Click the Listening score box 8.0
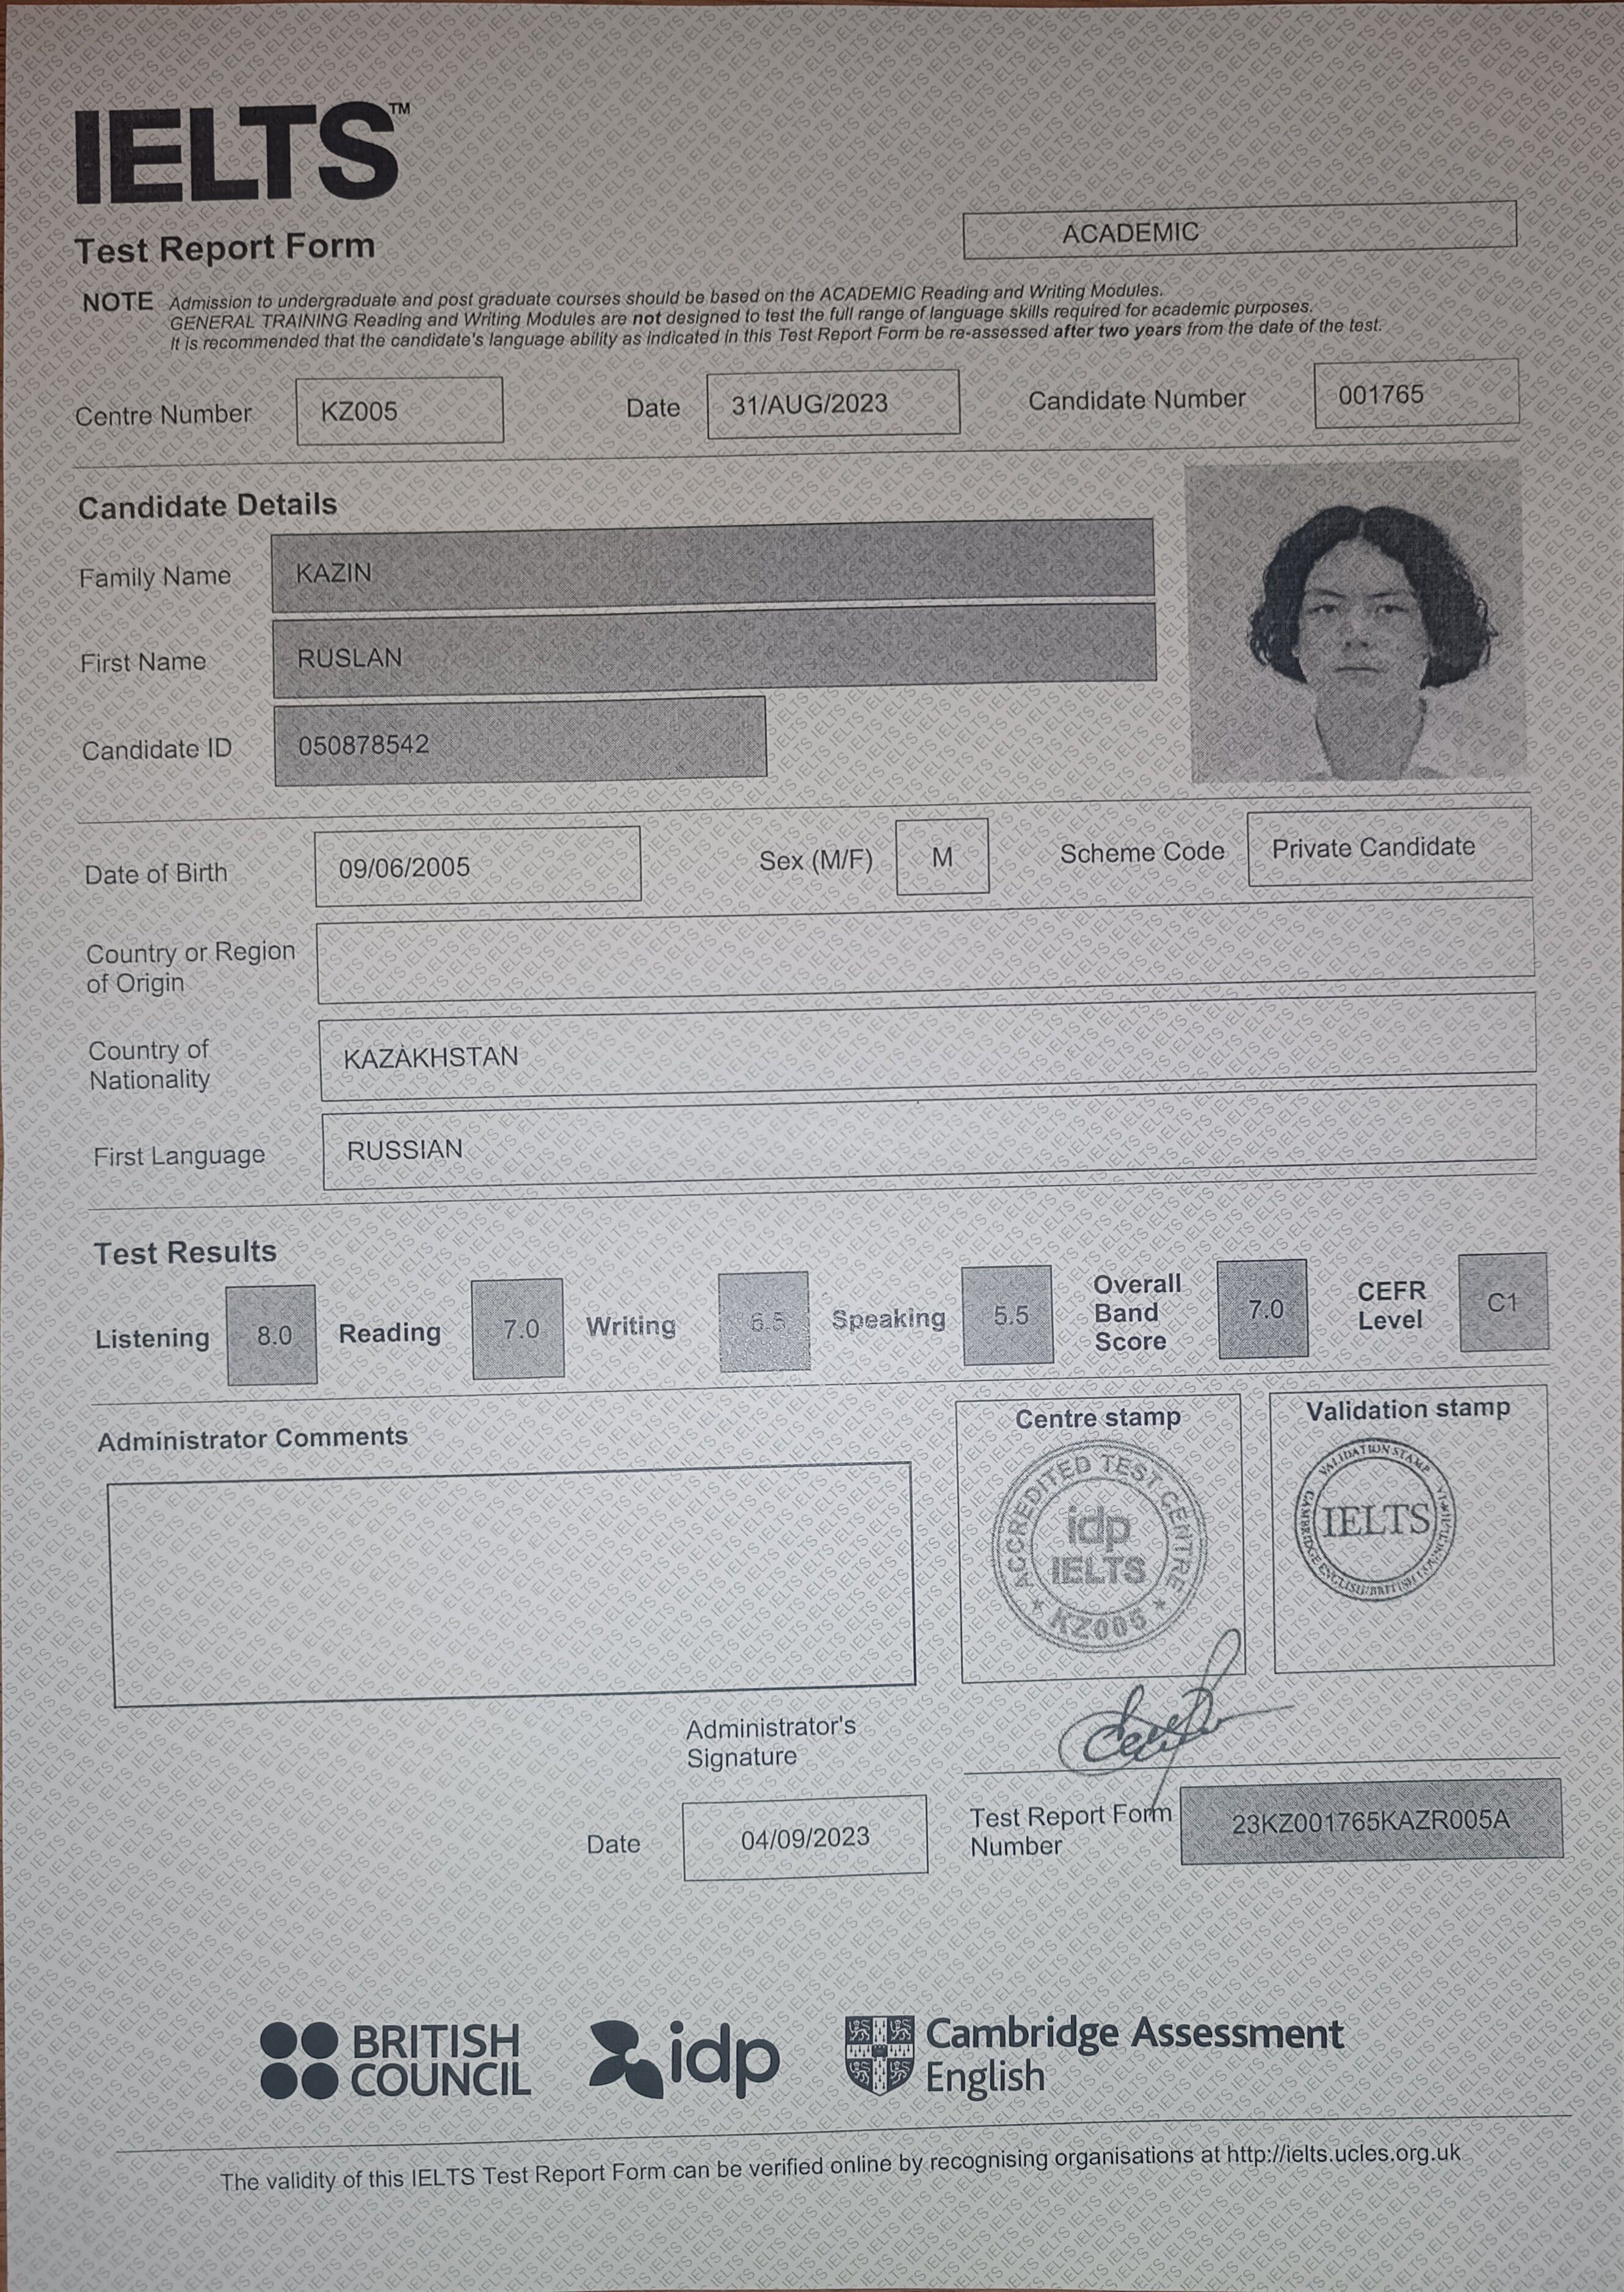Image resolution: width=1624 pixels, height=2292 pixels. click(x=272, y=1335)
